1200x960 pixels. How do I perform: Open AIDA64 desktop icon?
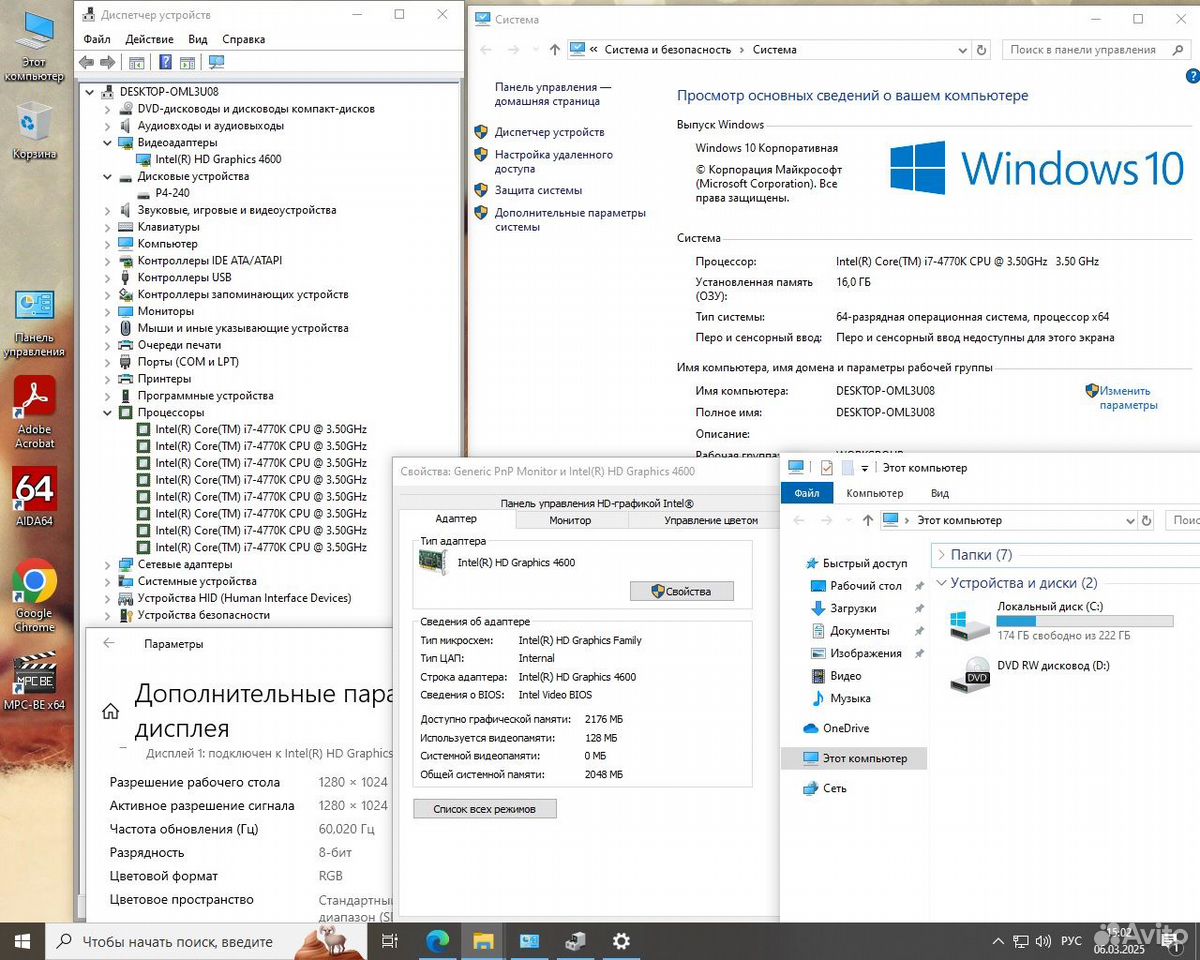(35, 497)
